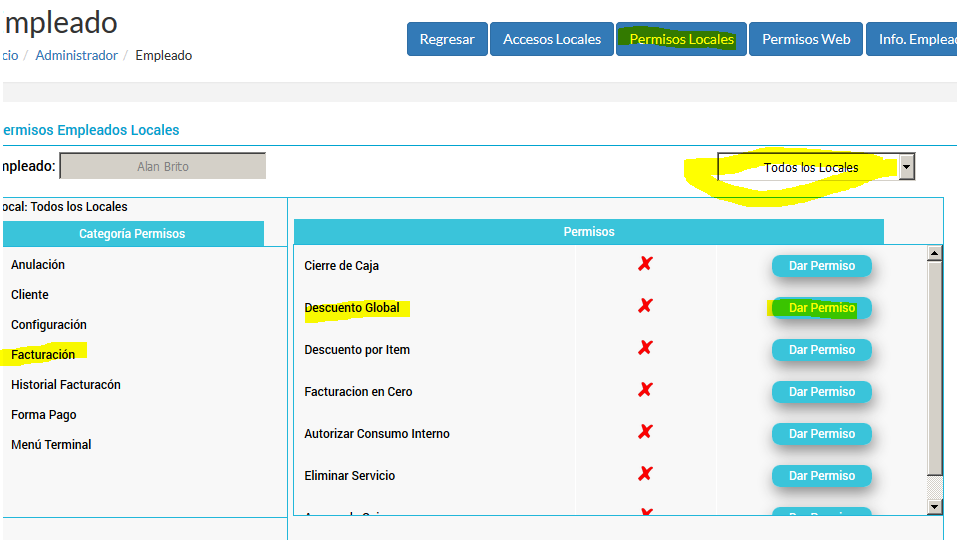Grant permission for Eliminar Servicio
Image resolution: width=957 pixels, height=540 pixels.
[x=822, y=476]
